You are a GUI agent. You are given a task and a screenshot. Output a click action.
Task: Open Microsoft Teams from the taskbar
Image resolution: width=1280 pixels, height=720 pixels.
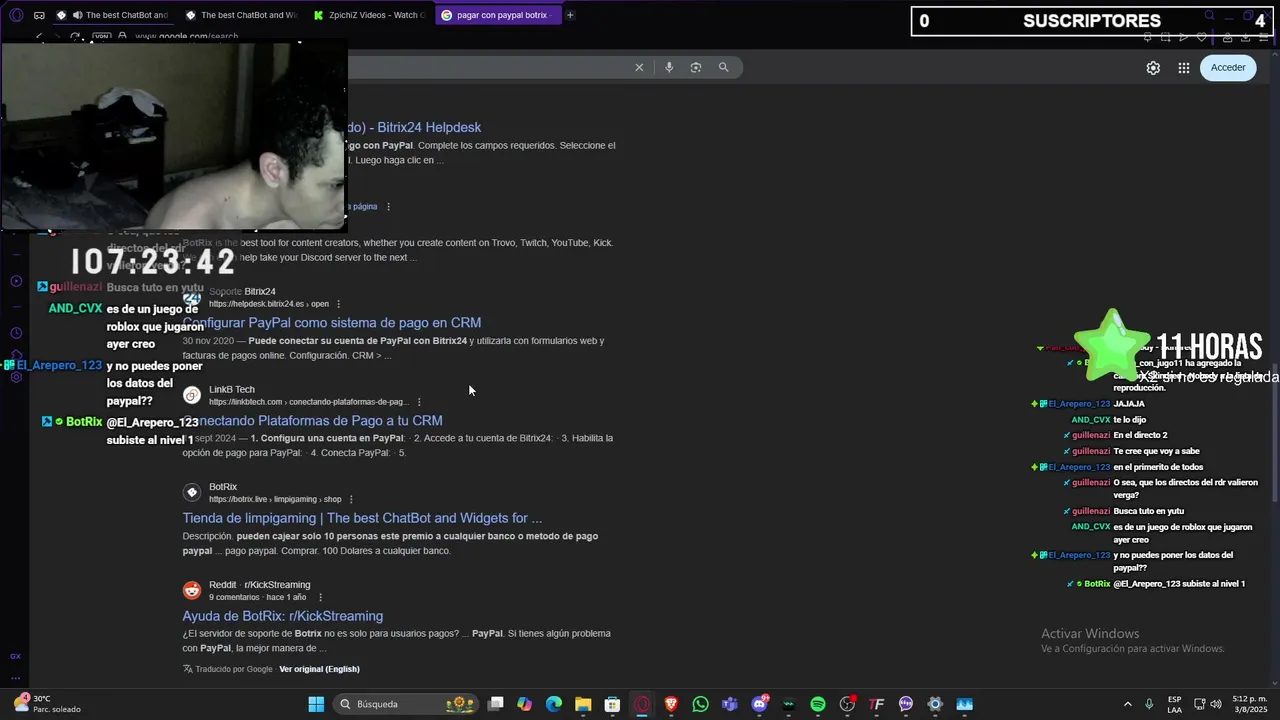coord(730,704)
